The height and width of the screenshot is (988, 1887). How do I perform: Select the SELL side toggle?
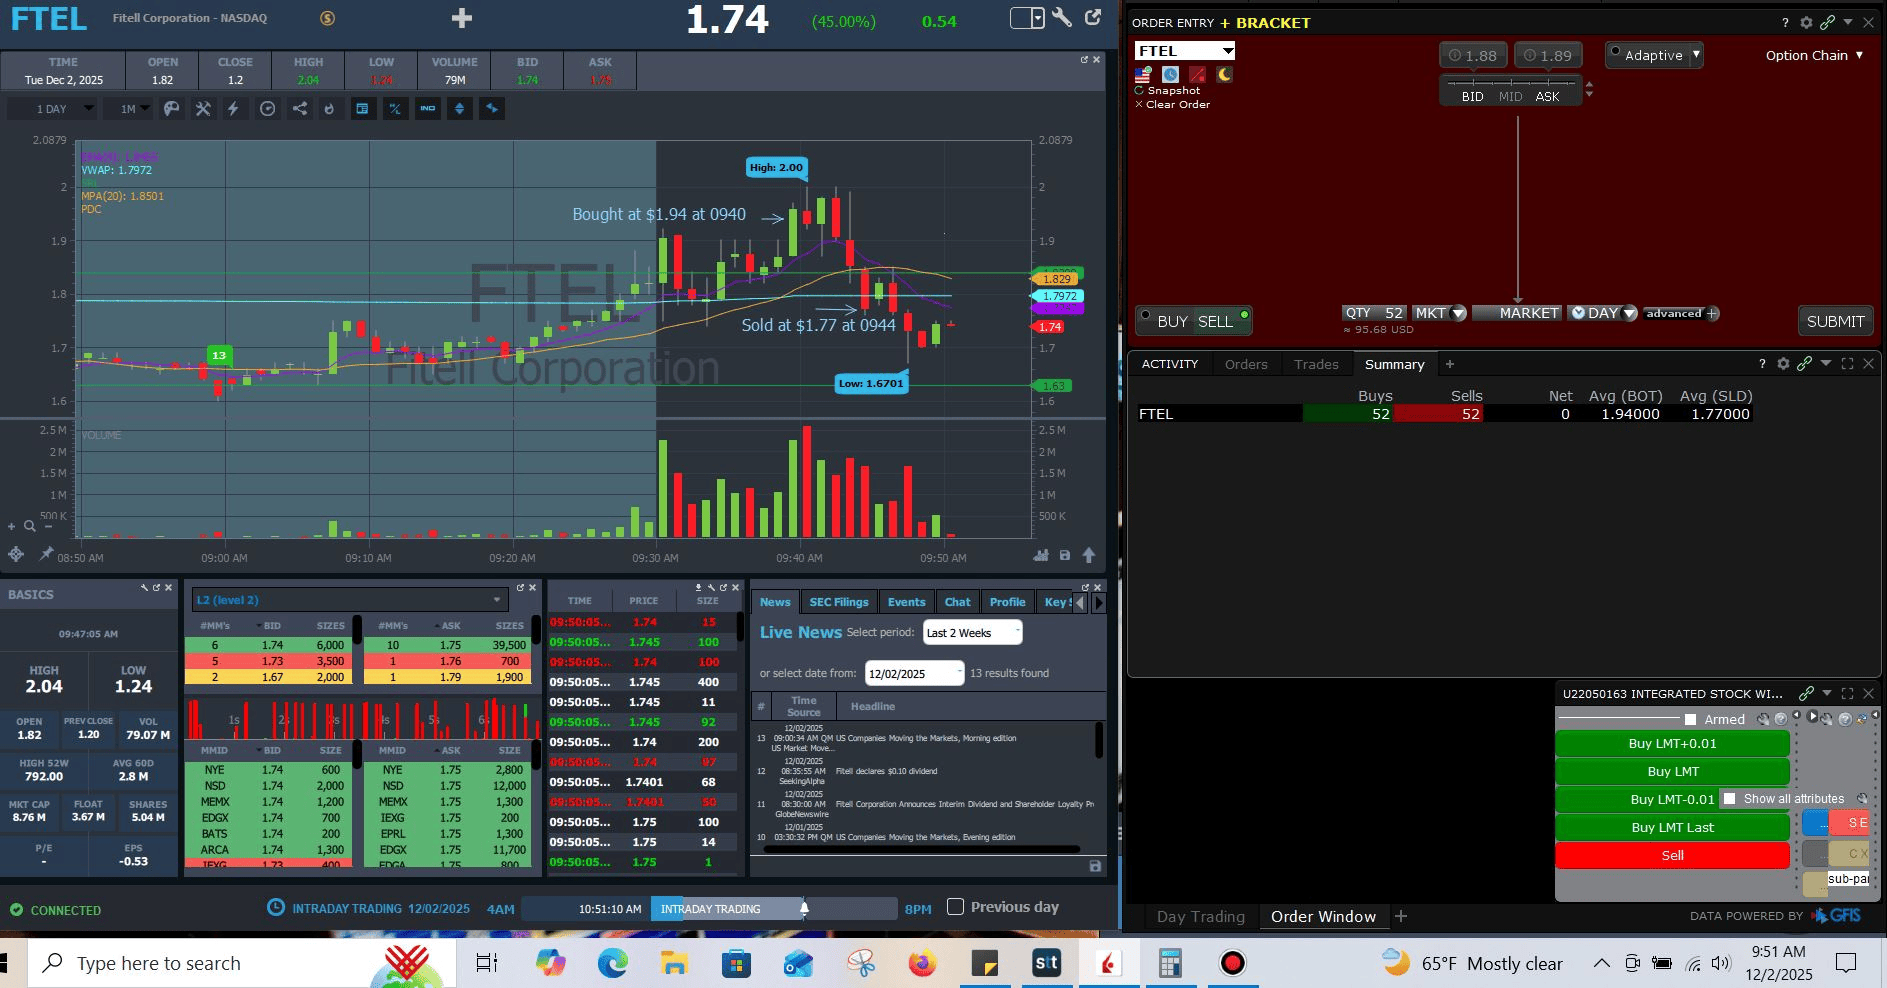pos(1223,321)
